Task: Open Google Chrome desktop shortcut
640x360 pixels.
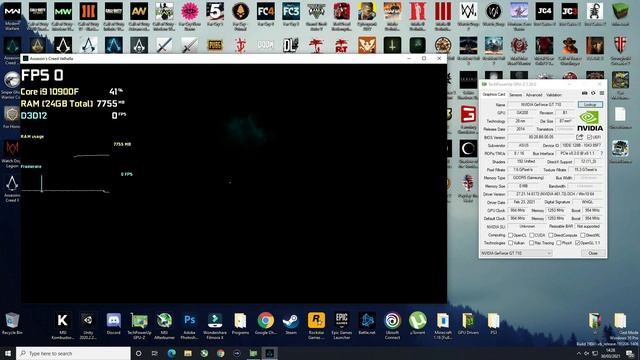Action: [265, 321]
